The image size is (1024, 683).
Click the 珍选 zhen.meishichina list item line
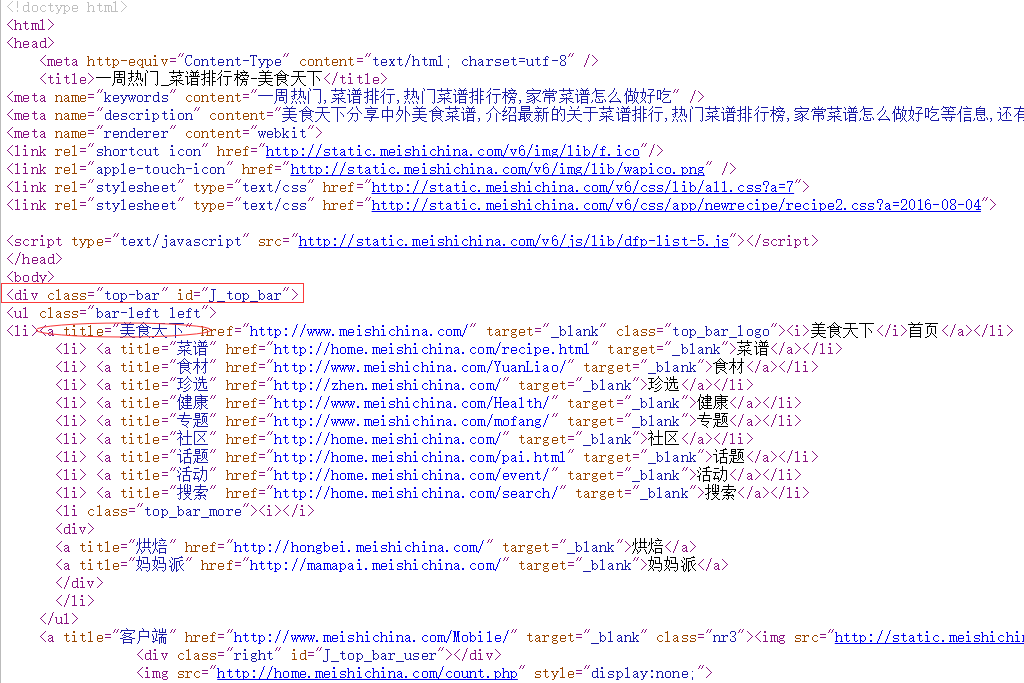click(404, 385)
